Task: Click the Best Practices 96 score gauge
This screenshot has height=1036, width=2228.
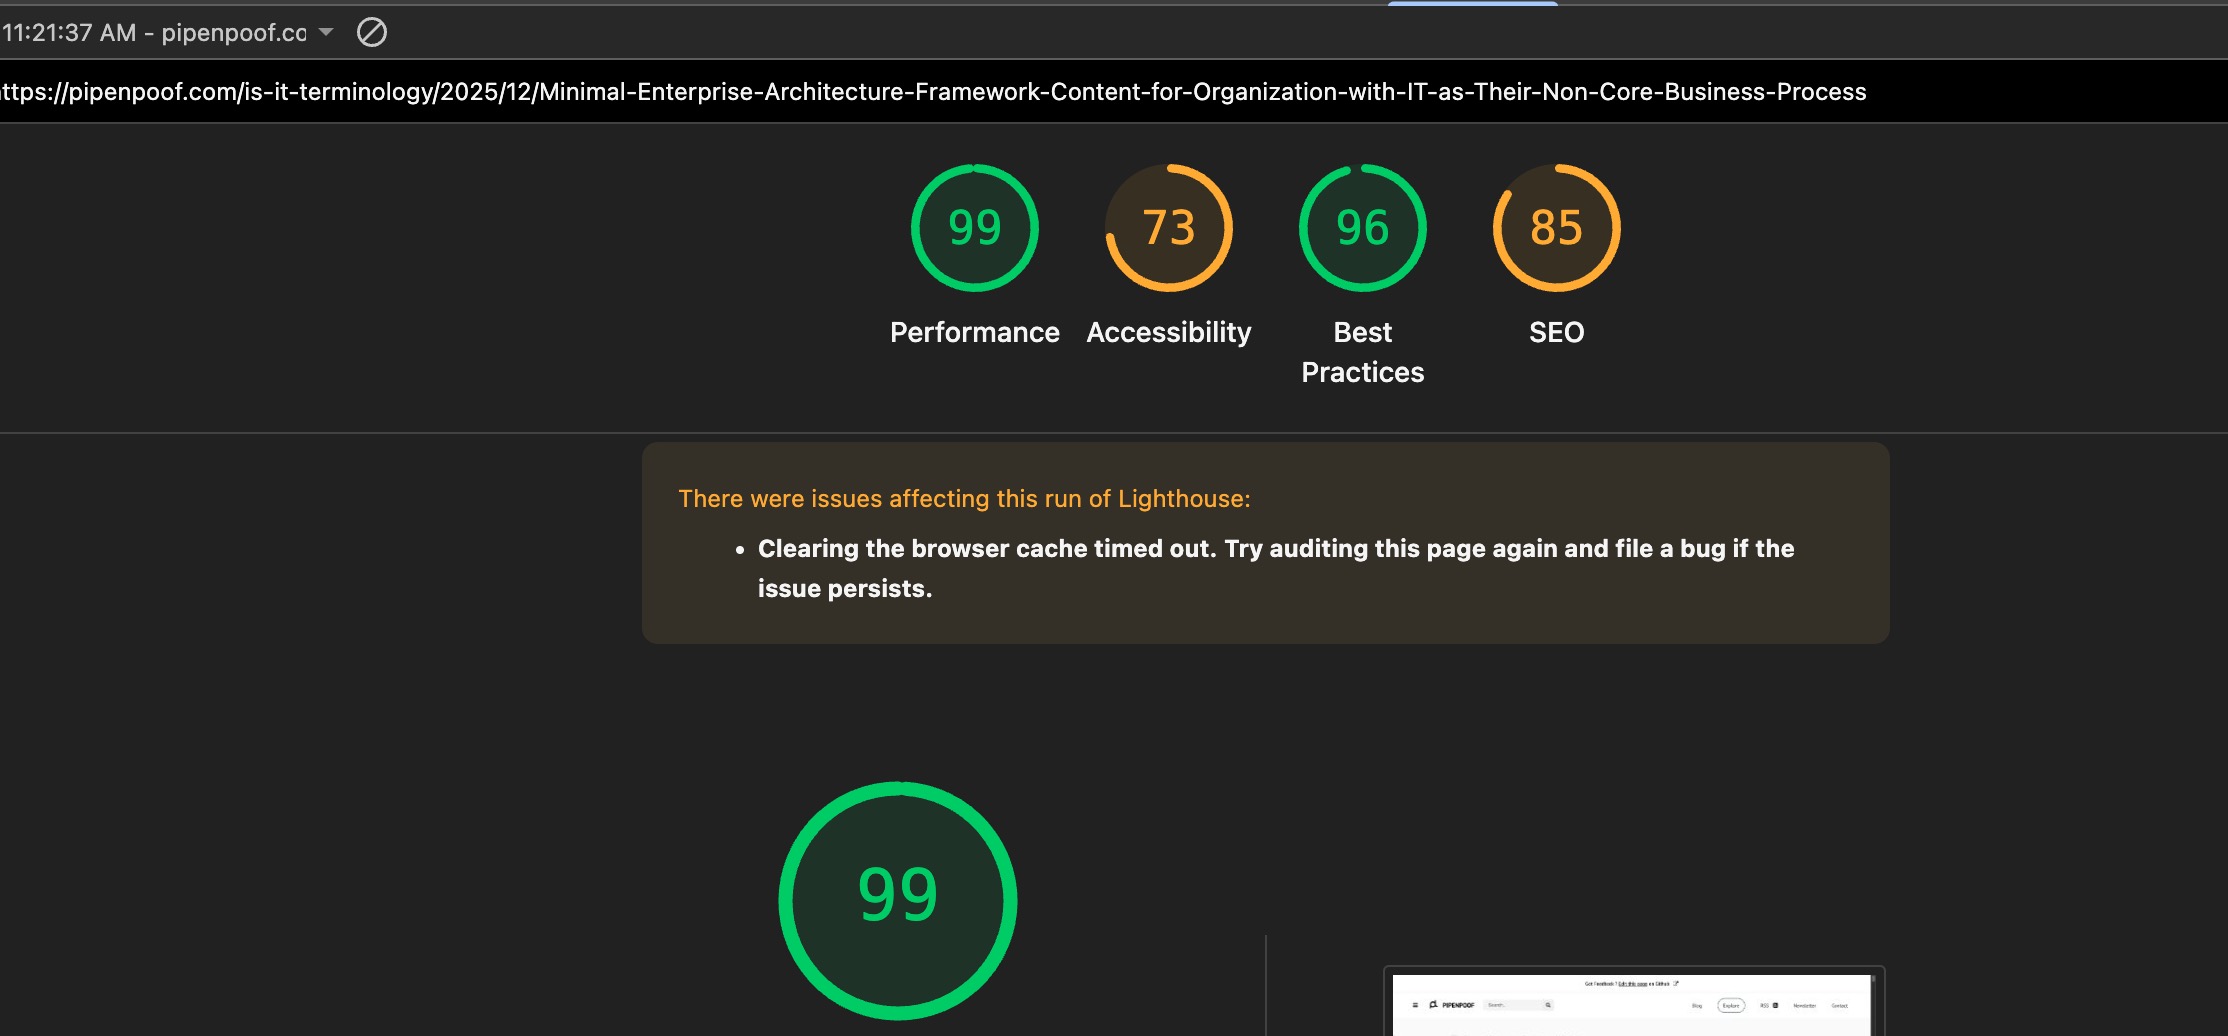Action: tap(1362, 228)
